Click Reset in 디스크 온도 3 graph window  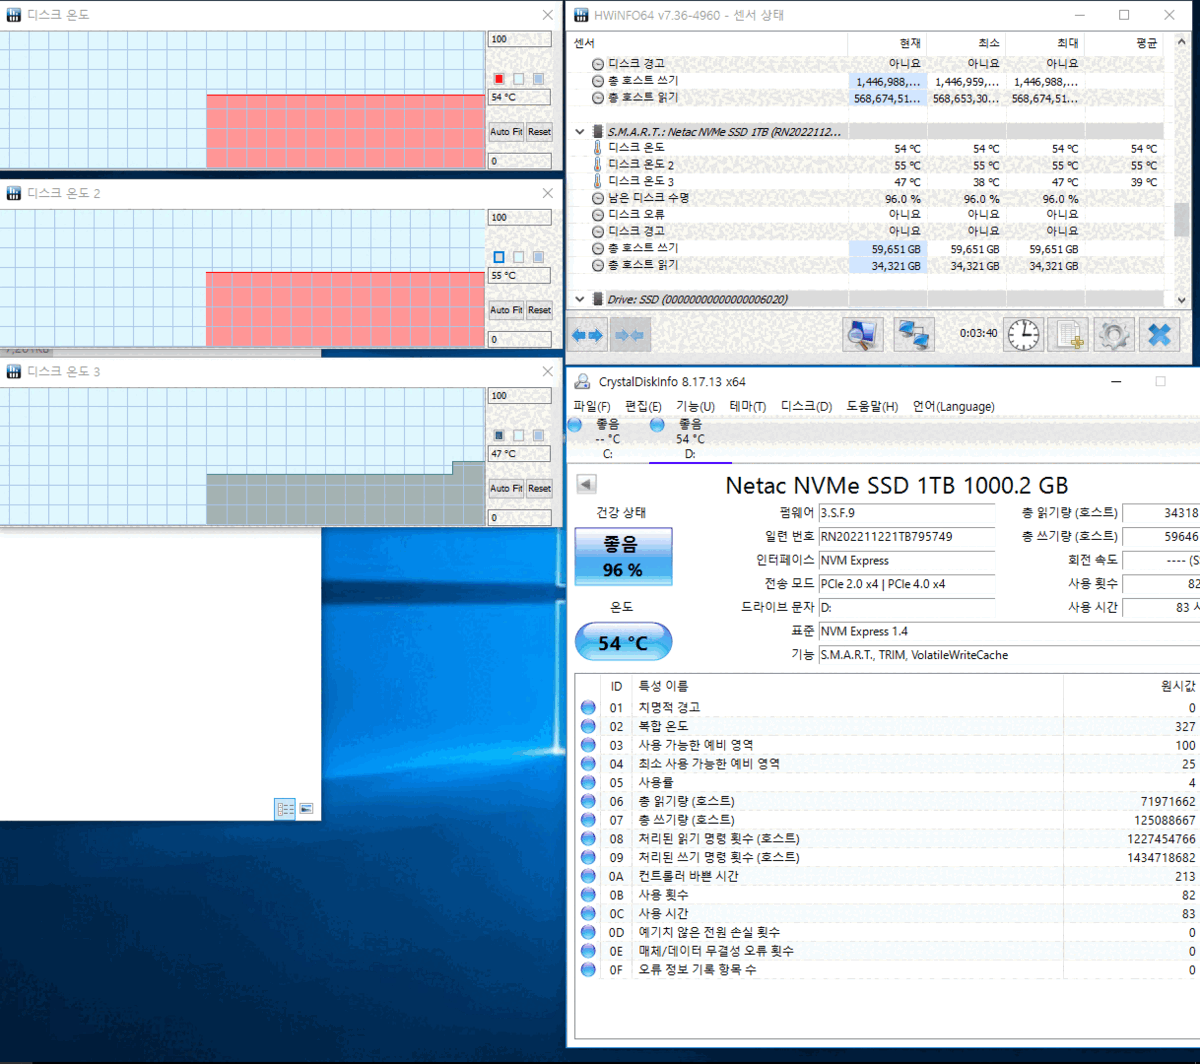[x=539, y=488]
